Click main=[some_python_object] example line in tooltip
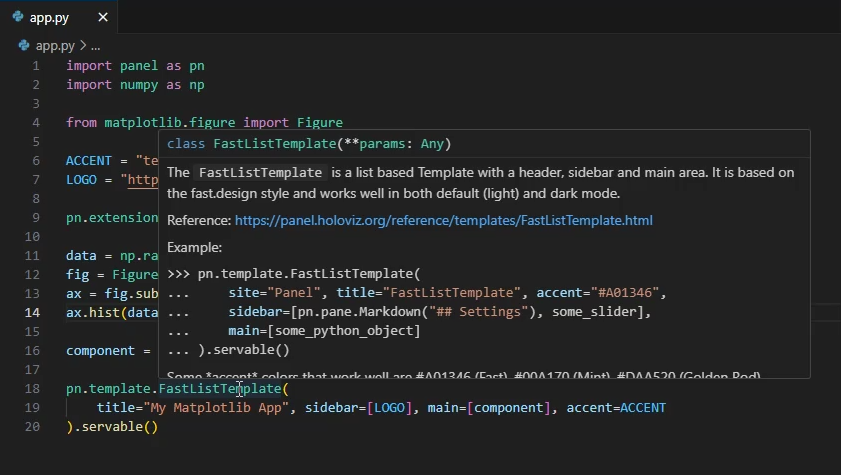841x475 pixels. [x=324, y=330]
